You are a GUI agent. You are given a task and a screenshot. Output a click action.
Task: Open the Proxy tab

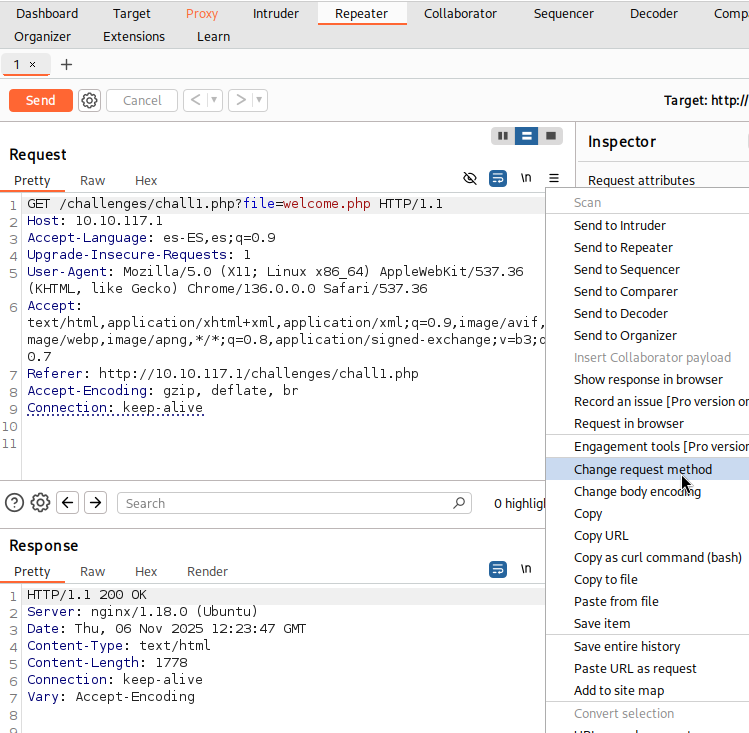(x=202, y=13)
